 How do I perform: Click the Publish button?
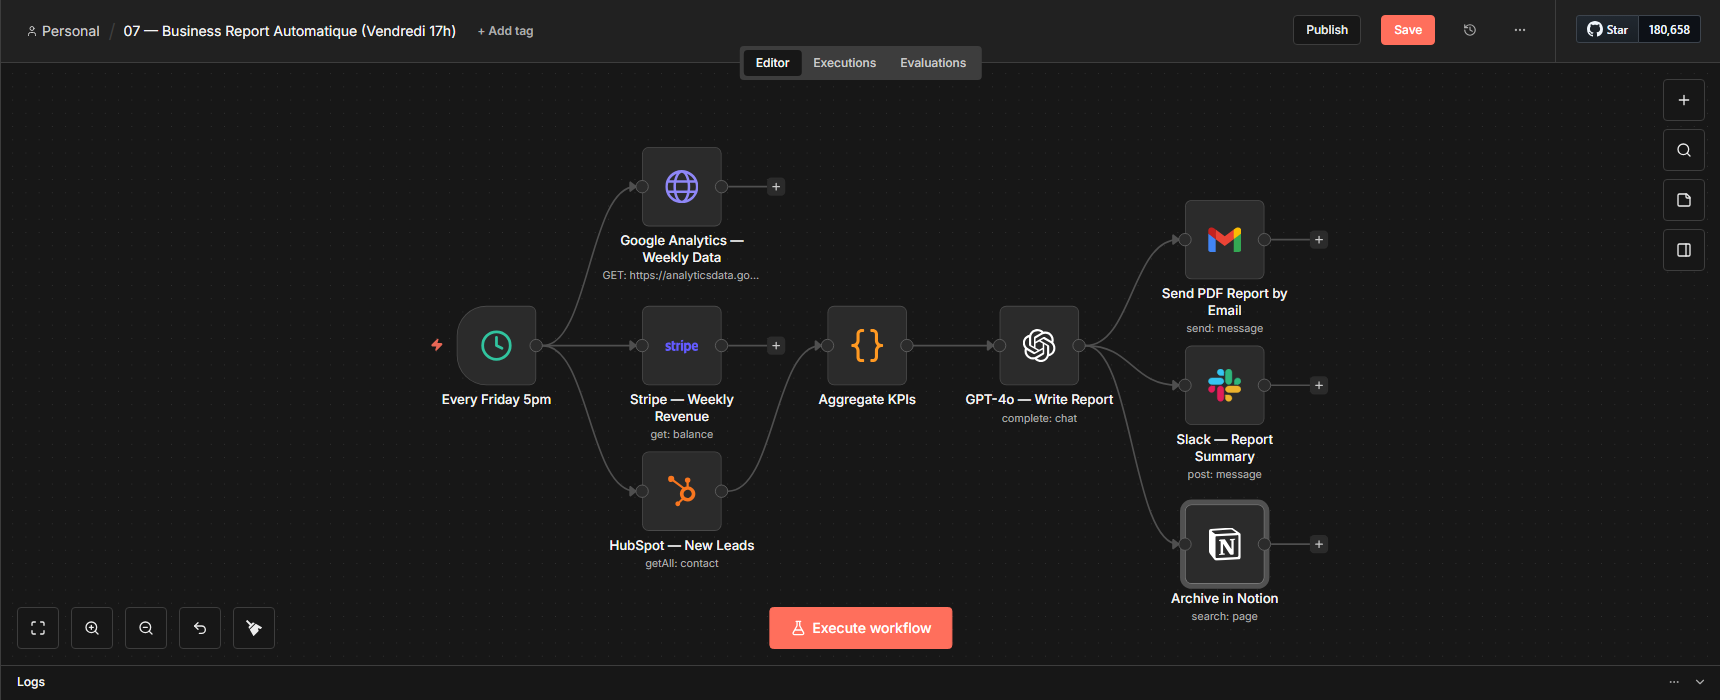pos(1327,30)
